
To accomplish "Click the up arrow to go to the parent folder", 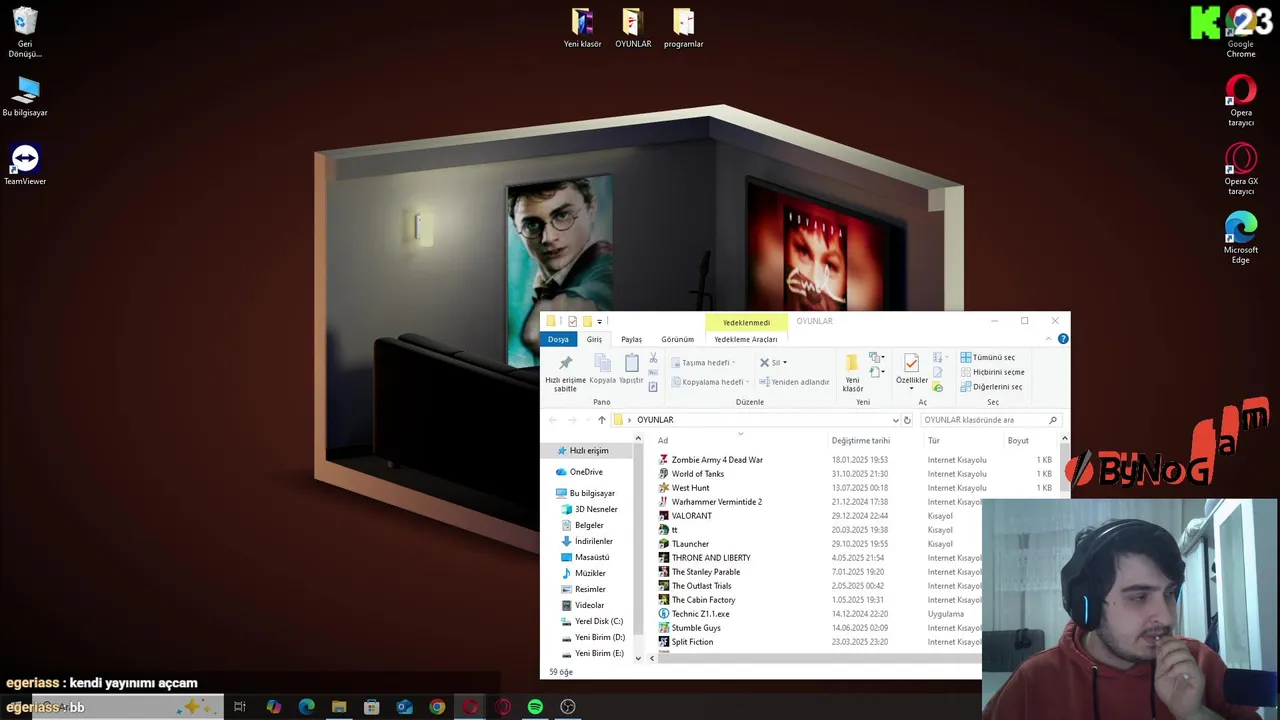I will 601,420.
